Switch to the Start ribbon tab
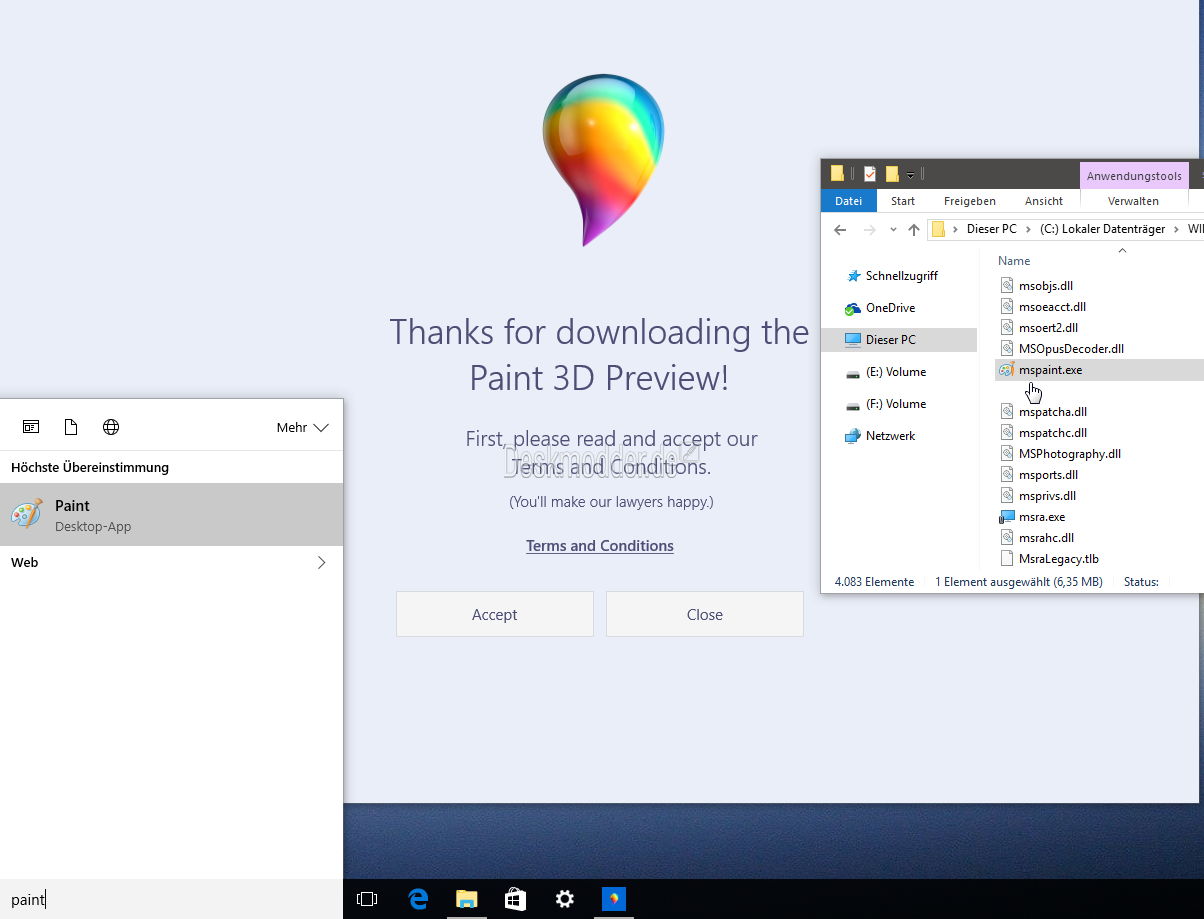 pos(903,201)
